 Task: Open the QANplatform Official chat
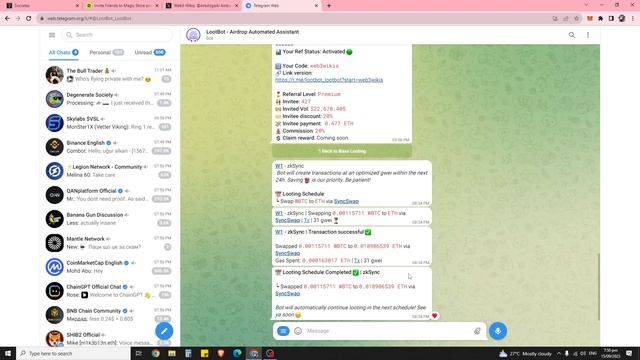(x=109, y=195)
